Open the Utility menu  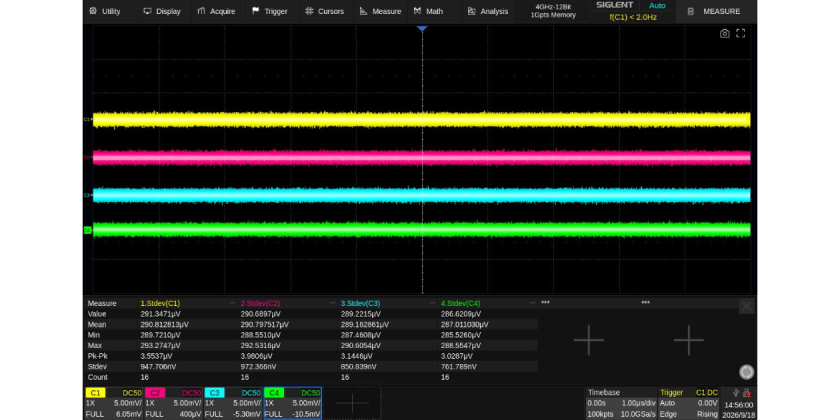(105, 11)
